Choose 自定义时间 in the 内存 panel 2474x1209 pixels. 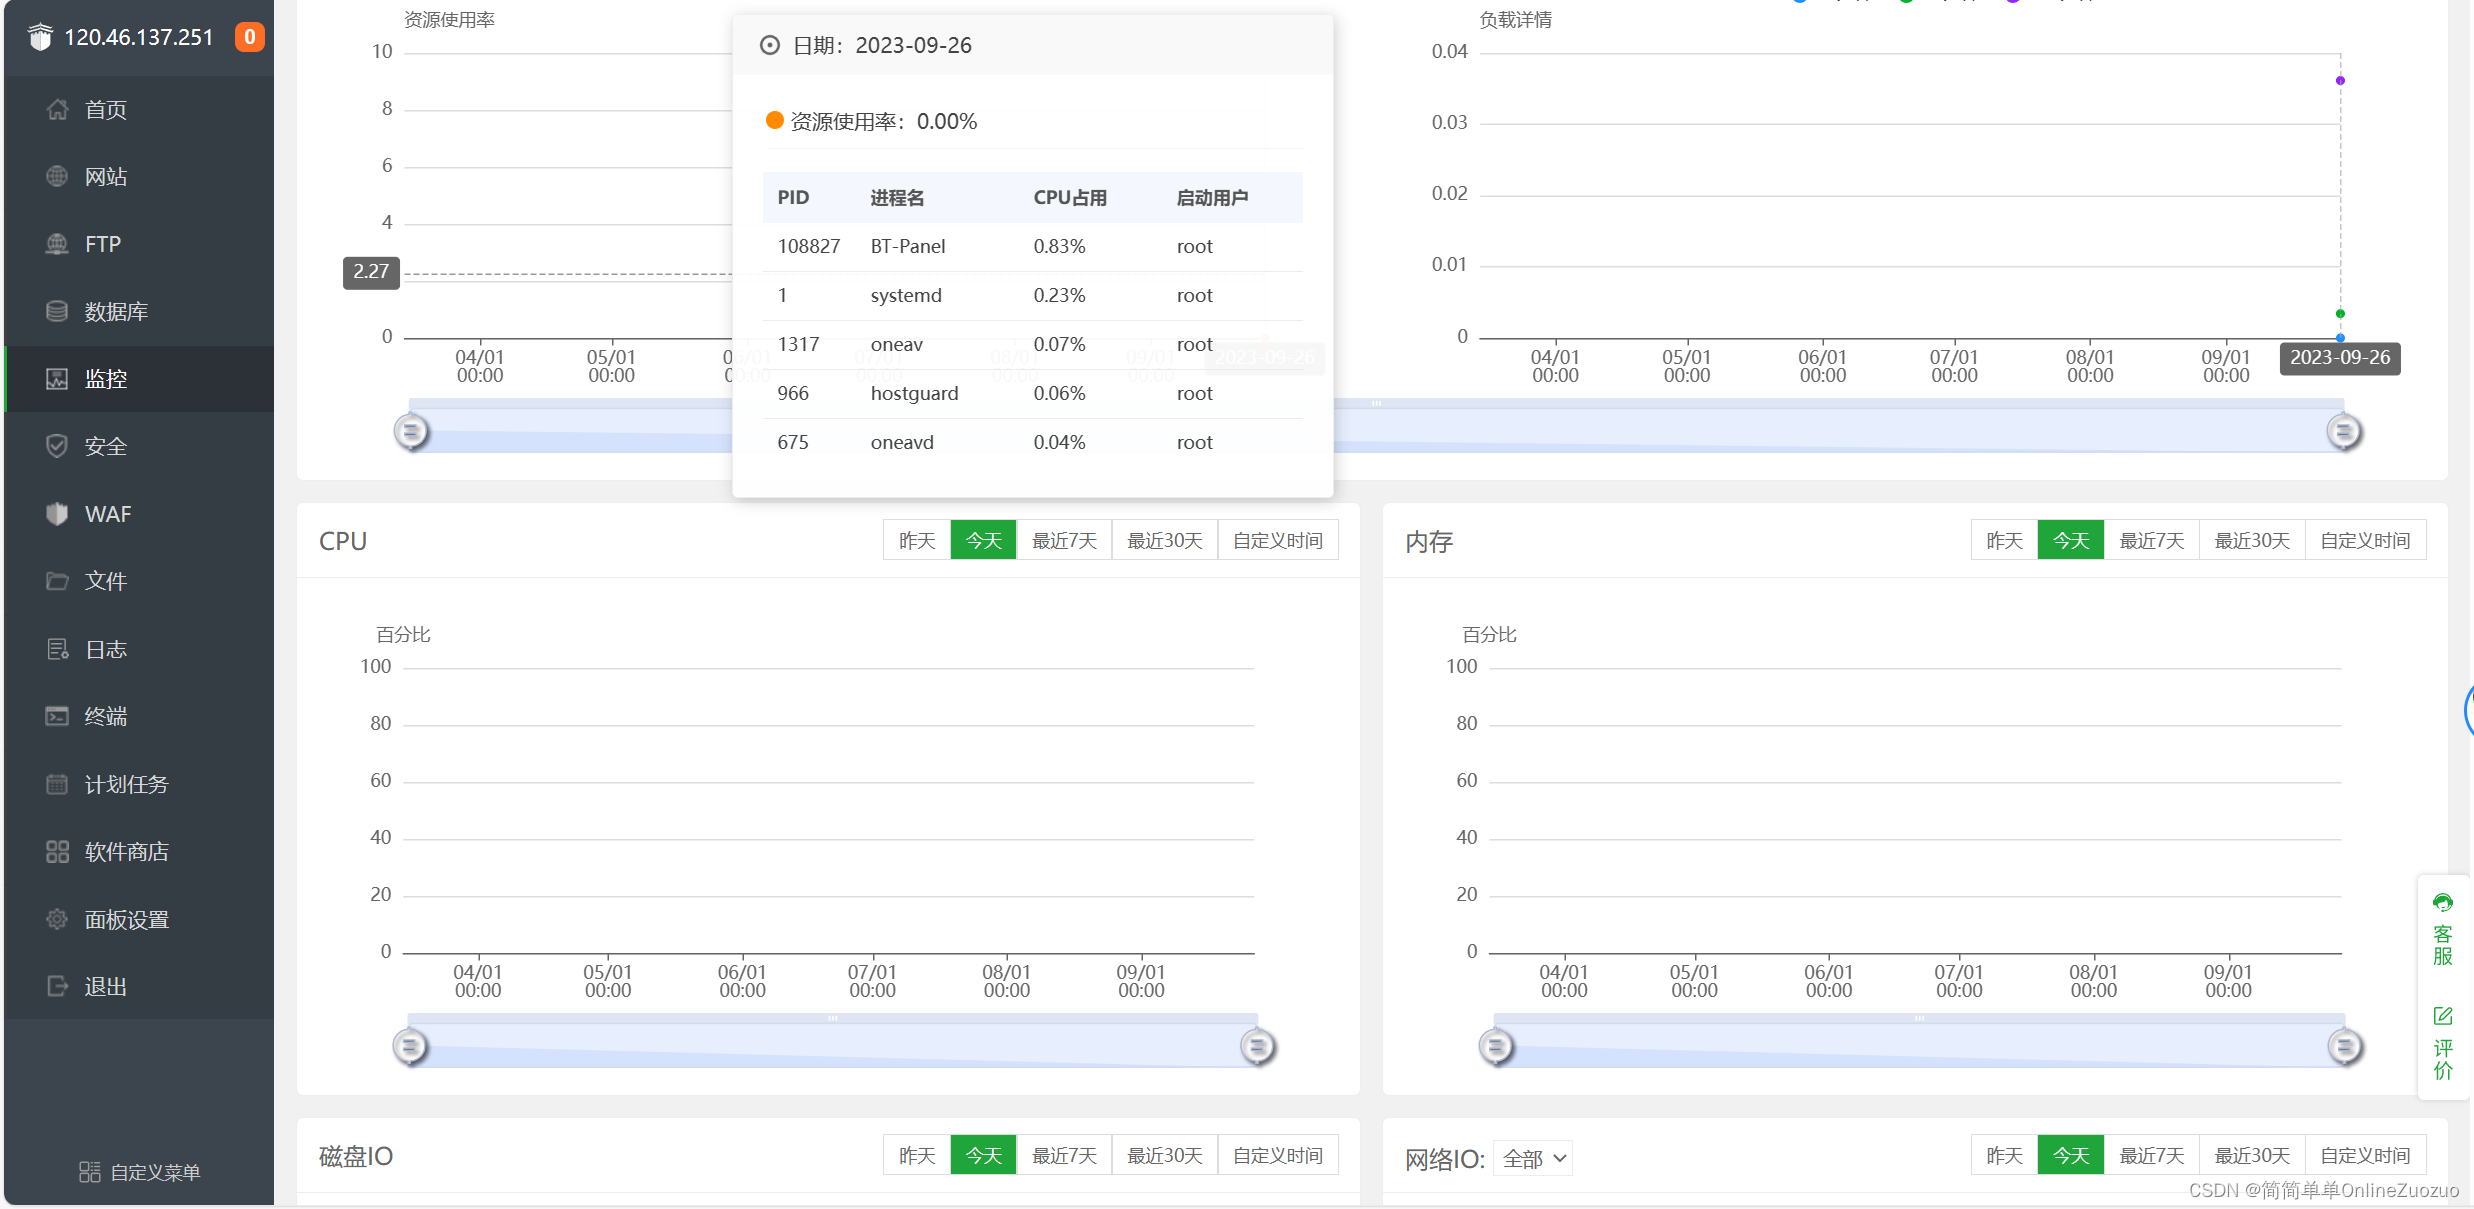tap(2365, 540)
